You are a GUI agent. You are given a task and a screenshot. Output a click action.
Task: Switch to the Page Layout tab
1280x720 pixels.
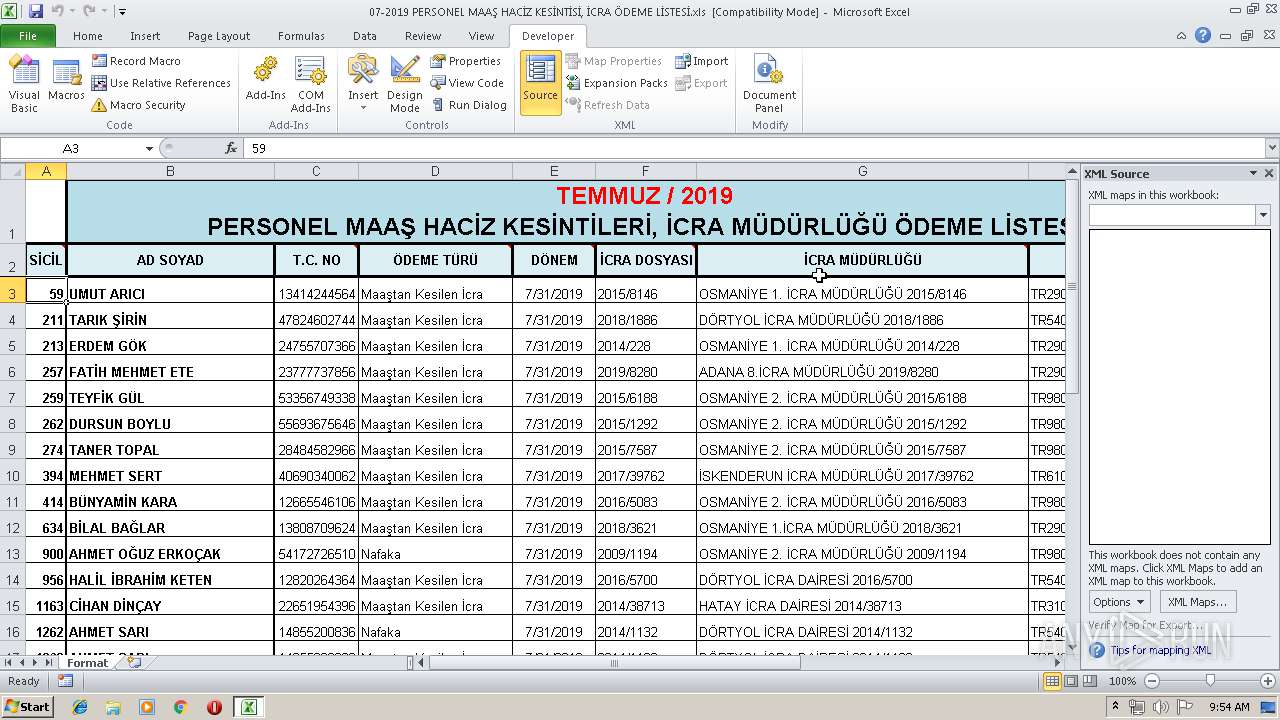click(219, 36)
